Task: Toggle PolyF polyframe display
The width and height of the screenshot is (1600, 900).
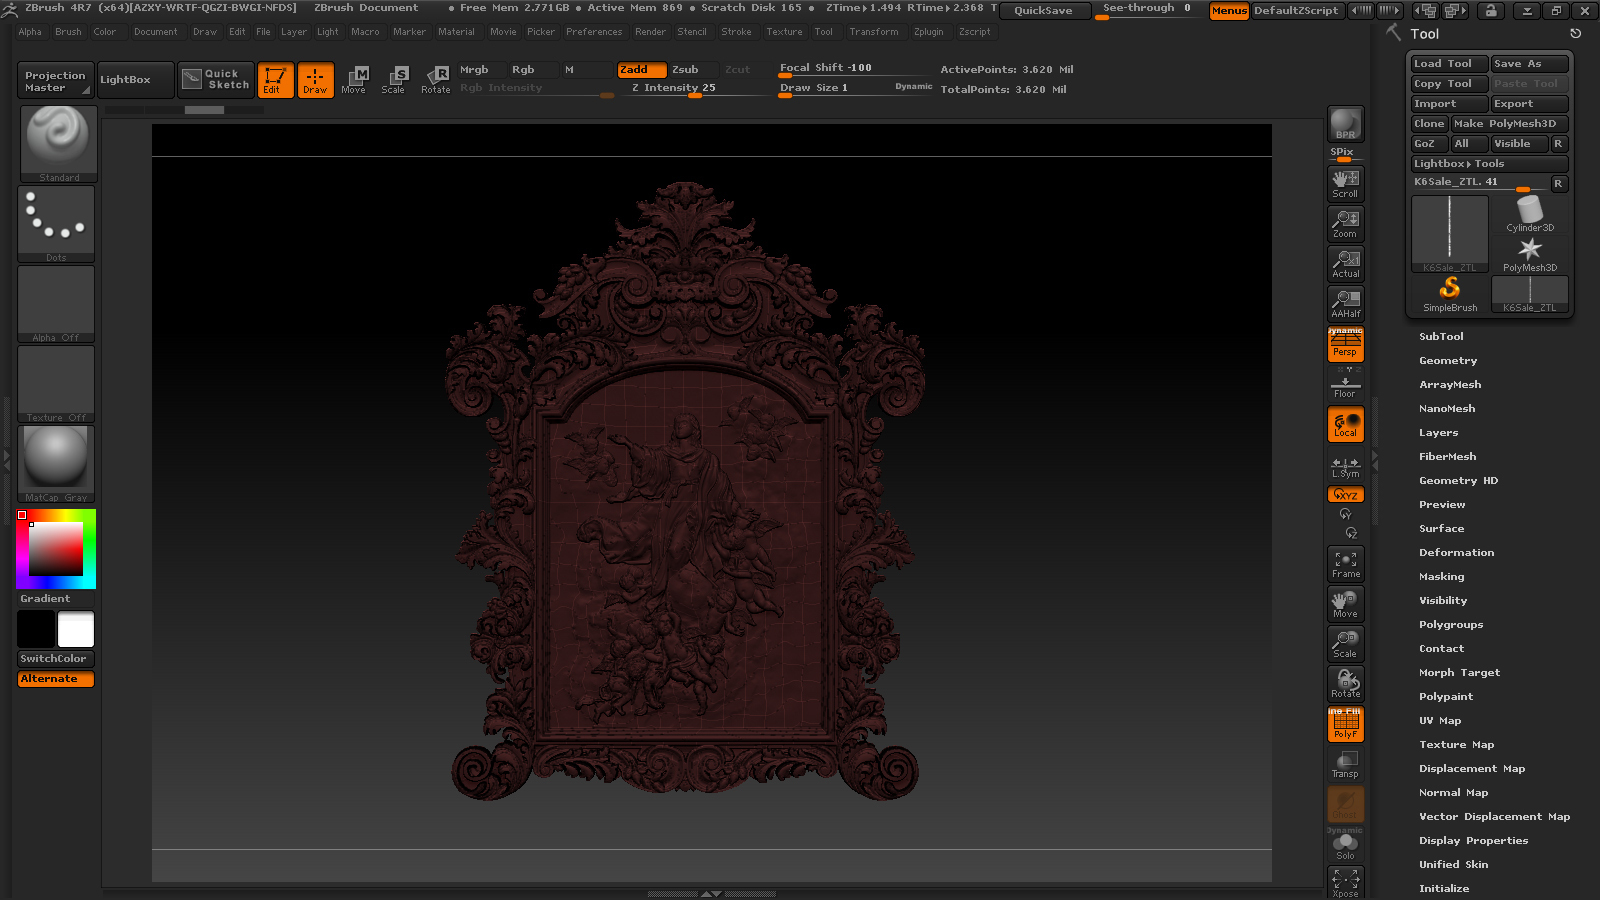Action: pos(1345,724)
